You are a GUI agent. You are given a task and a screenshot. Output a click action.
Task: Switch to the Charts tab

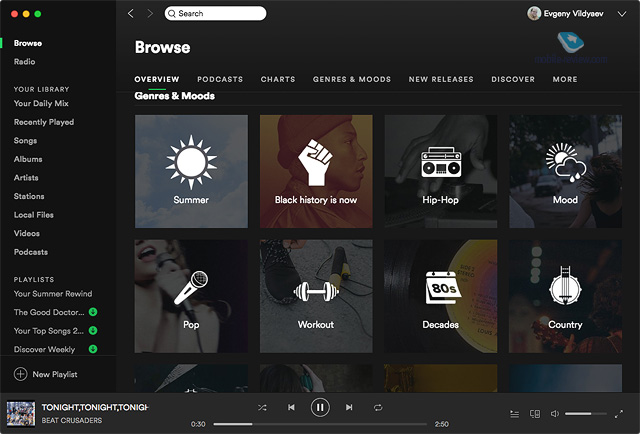pos(278,79)
